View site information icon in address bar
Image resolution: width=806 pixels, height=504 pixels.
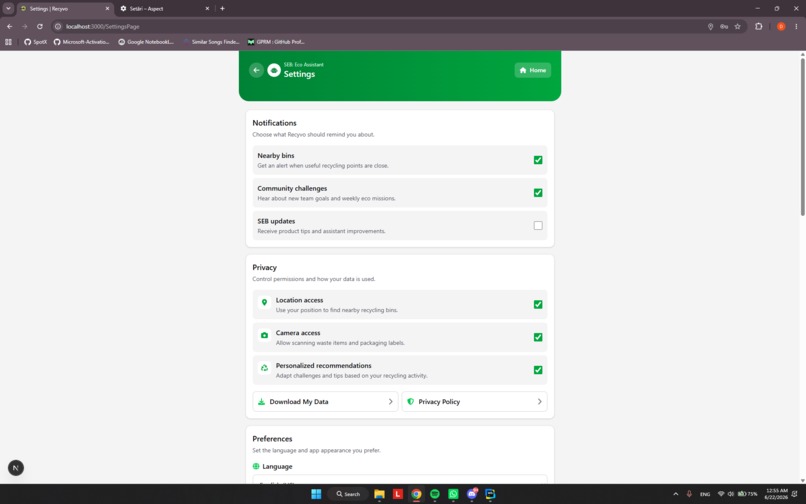pos(58,26)
